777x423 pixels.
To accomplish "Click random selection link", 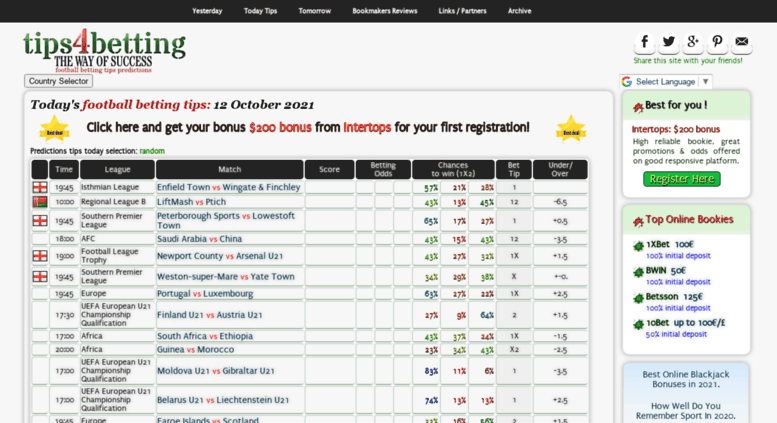I will point(152,151).
